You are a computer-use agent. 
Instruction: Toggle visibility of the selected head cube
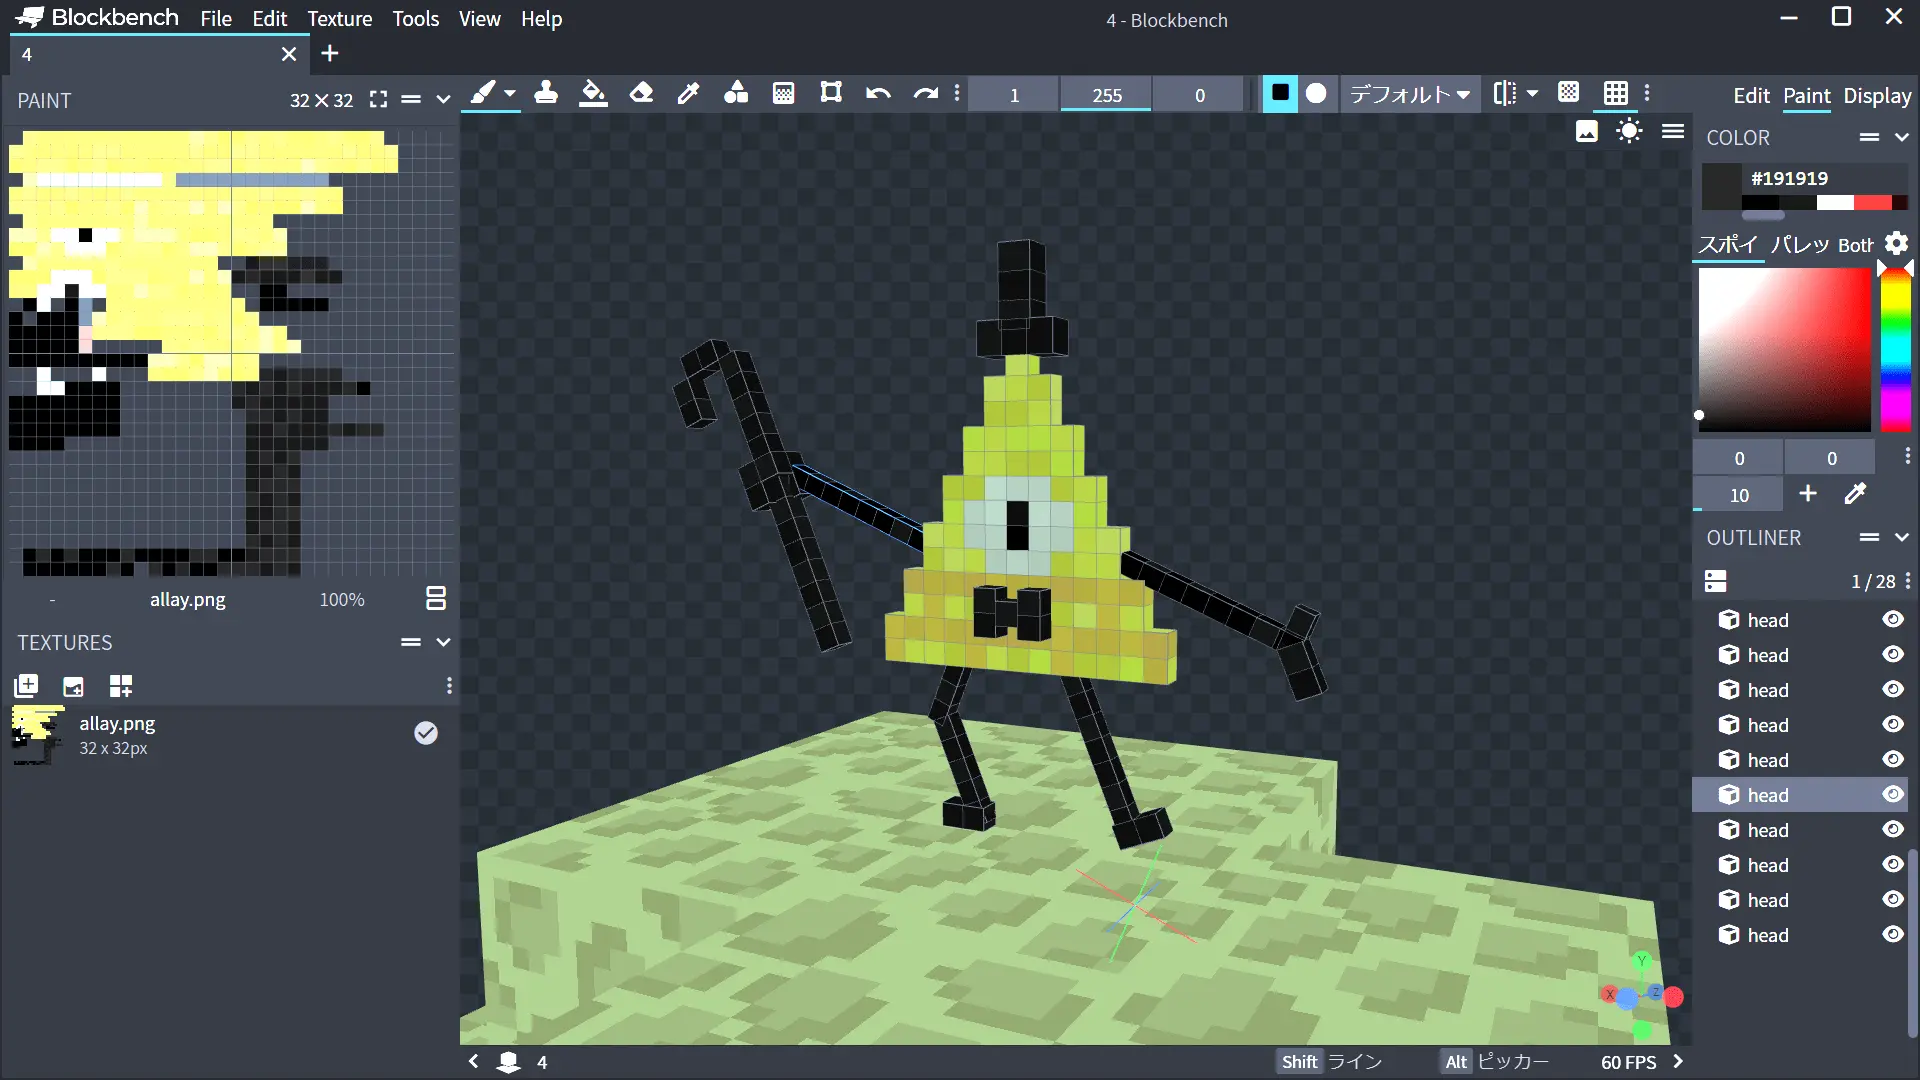[1893, 795]
